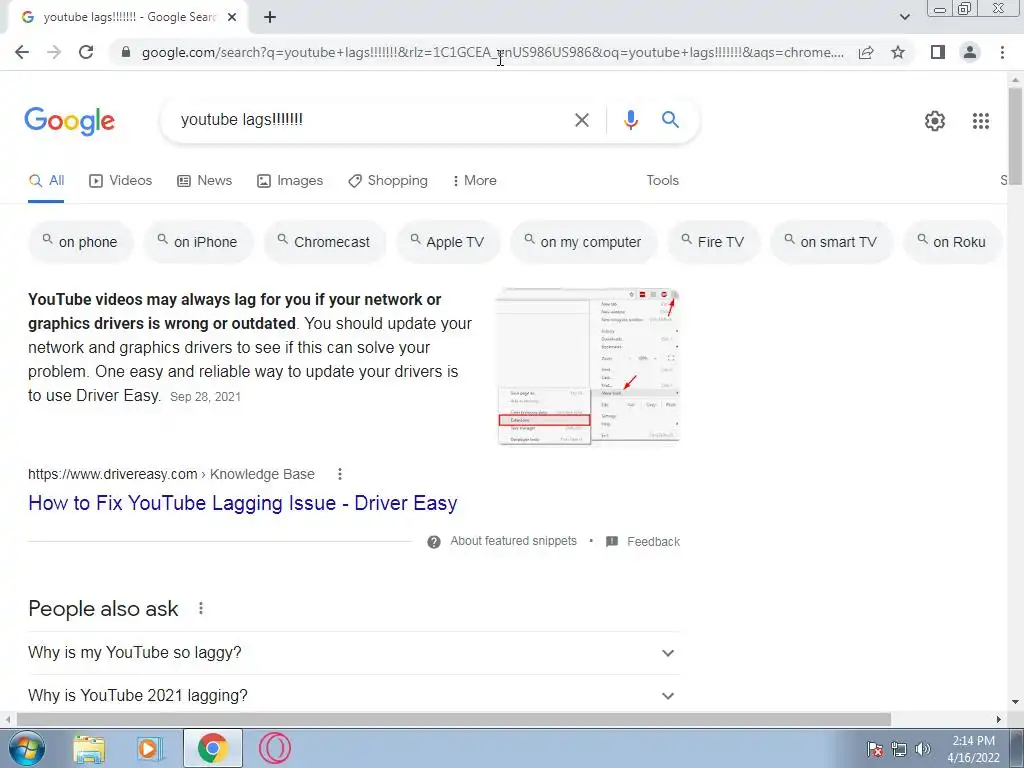The height and width of the screenshot is (768, 1024).
Task: Open the tab search dropdown arrow
Action: pyautogui.click(x=904, y=17)
